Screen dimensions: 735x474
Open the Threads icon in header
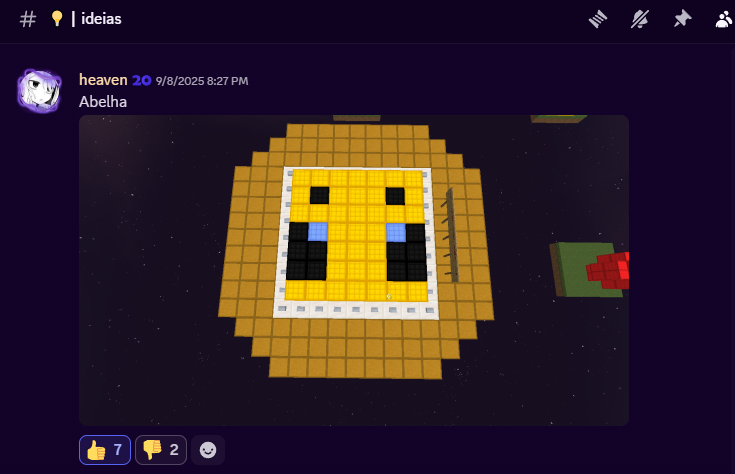click(x=598, y=19)
